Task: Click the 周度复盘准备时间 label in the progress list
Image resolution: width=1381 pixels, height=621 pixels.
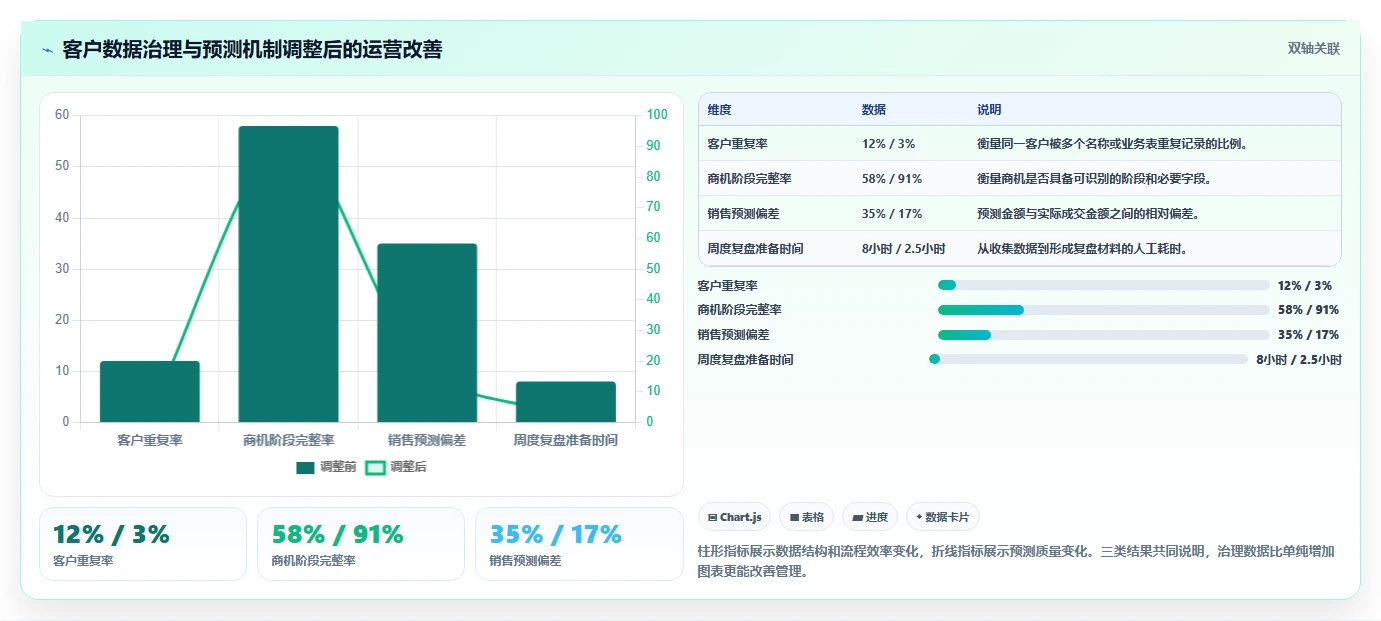Action: tap(746, 360)
